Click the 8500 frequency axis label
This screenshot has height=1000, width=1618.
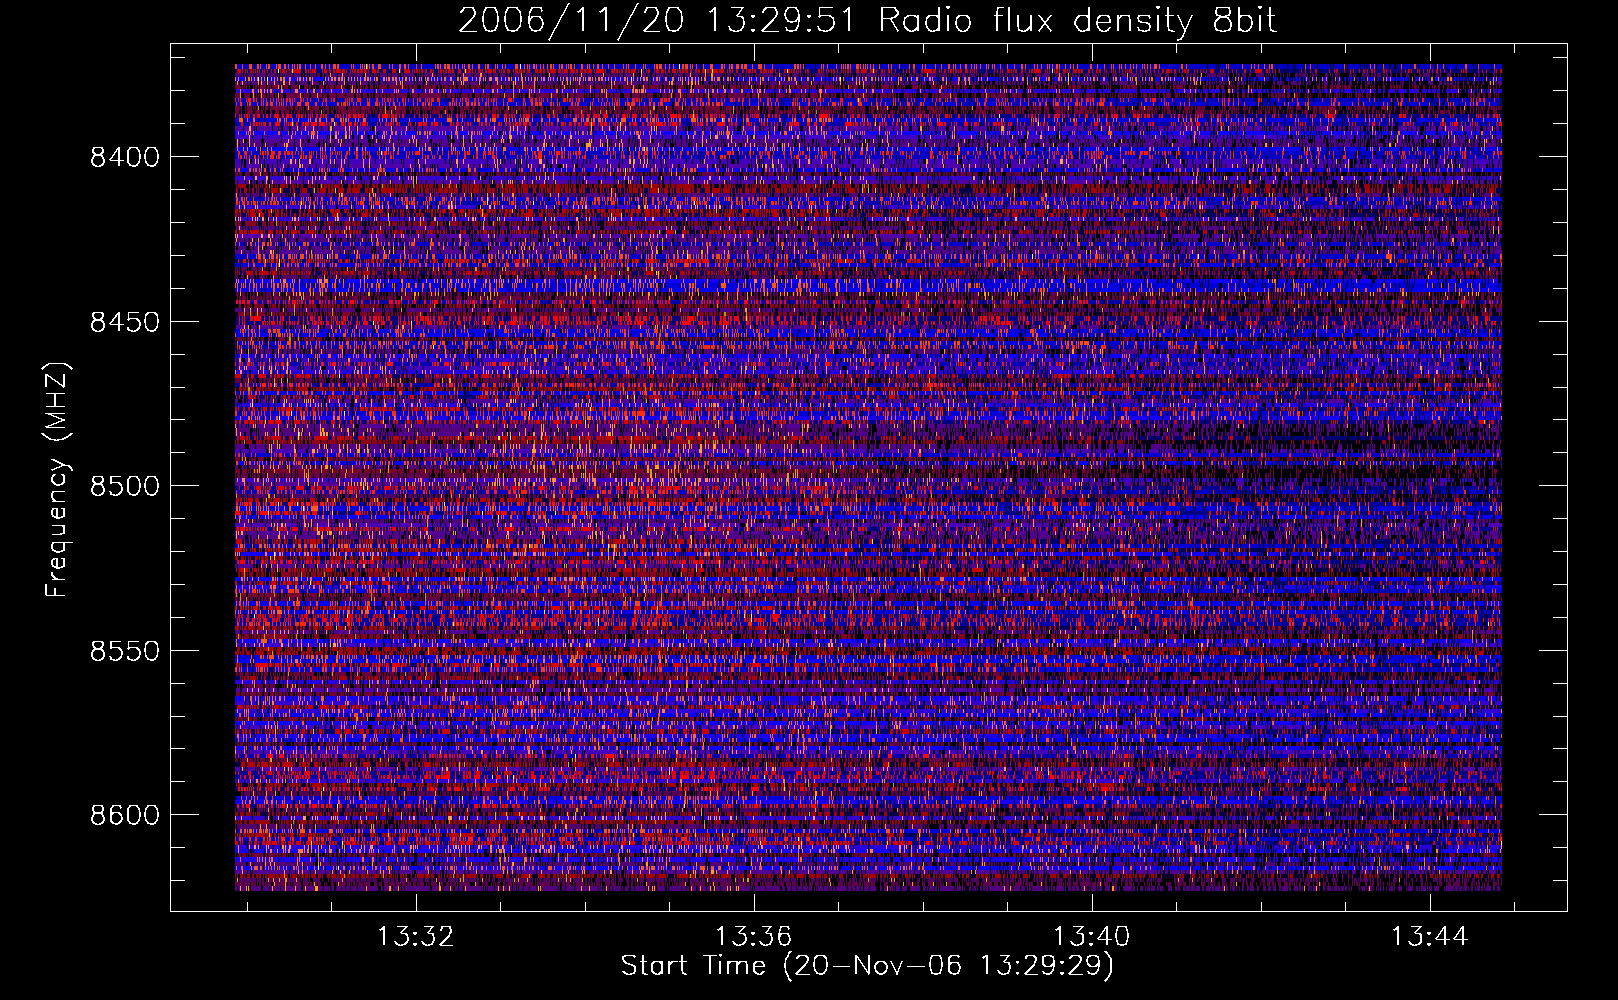click(123, 486)
